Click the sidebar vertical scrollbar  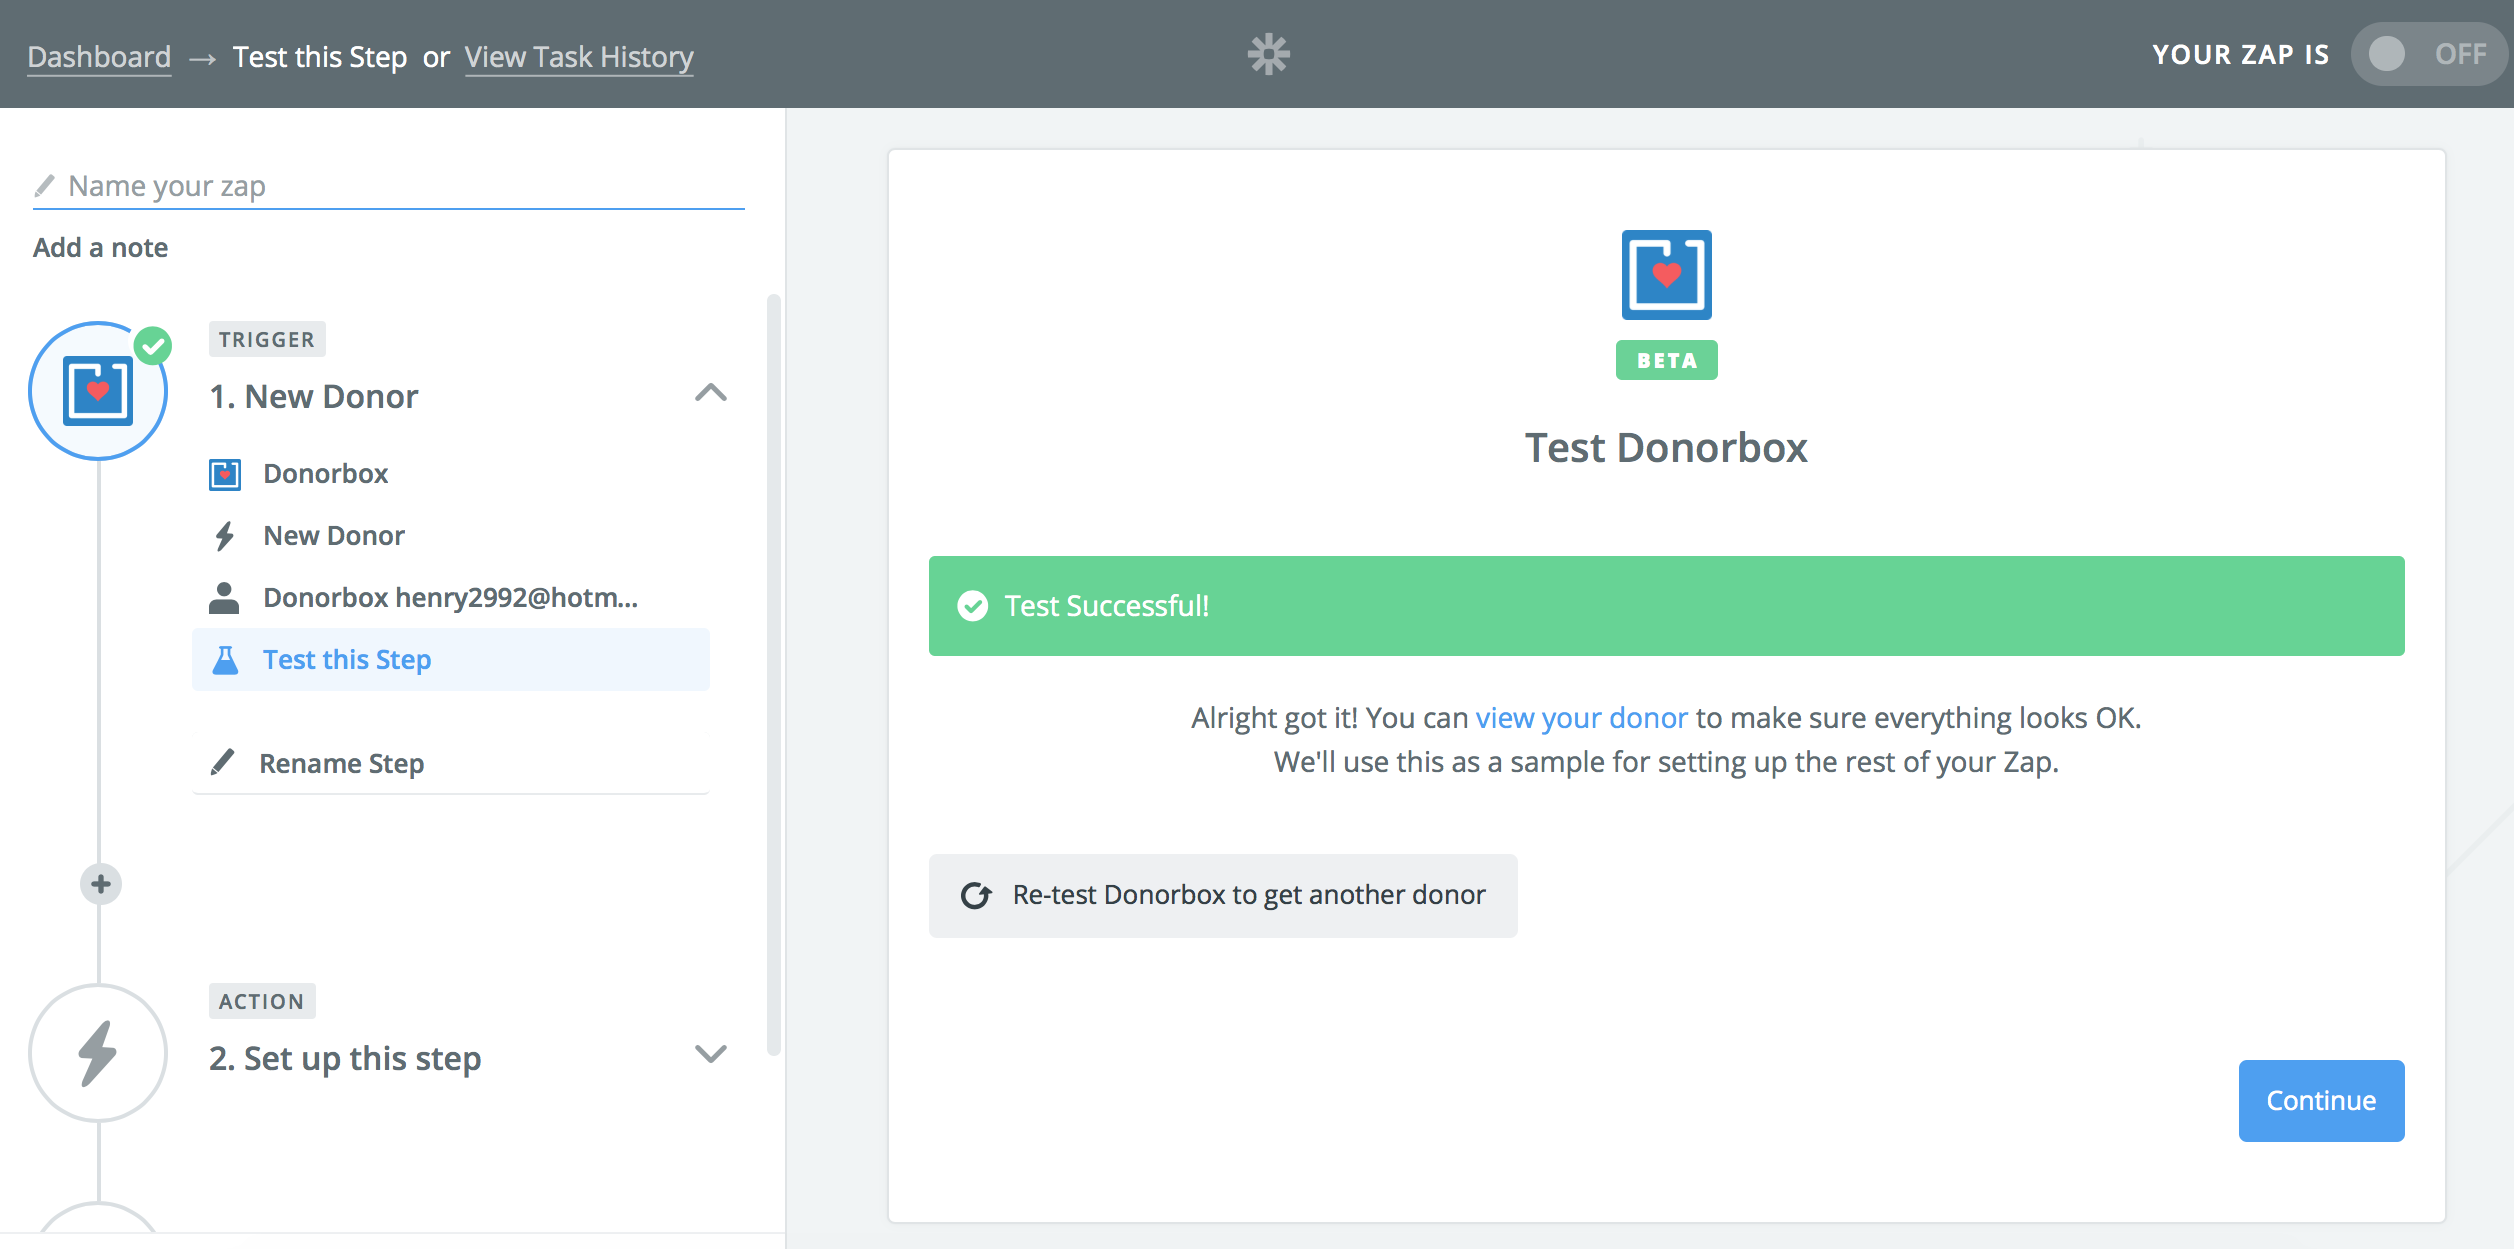(x=773, y=673)
